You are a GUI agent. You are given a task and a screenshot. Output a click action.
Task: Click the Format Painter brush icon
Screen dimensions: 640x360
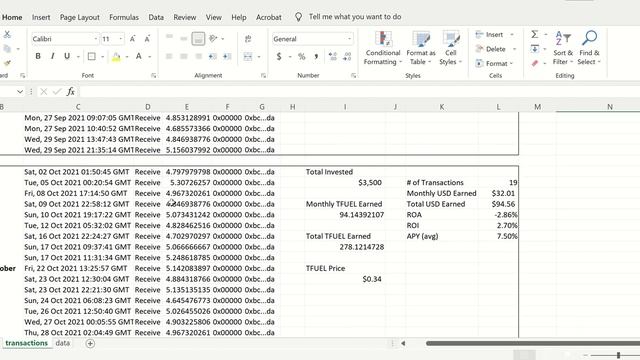(x=7, y=63)
